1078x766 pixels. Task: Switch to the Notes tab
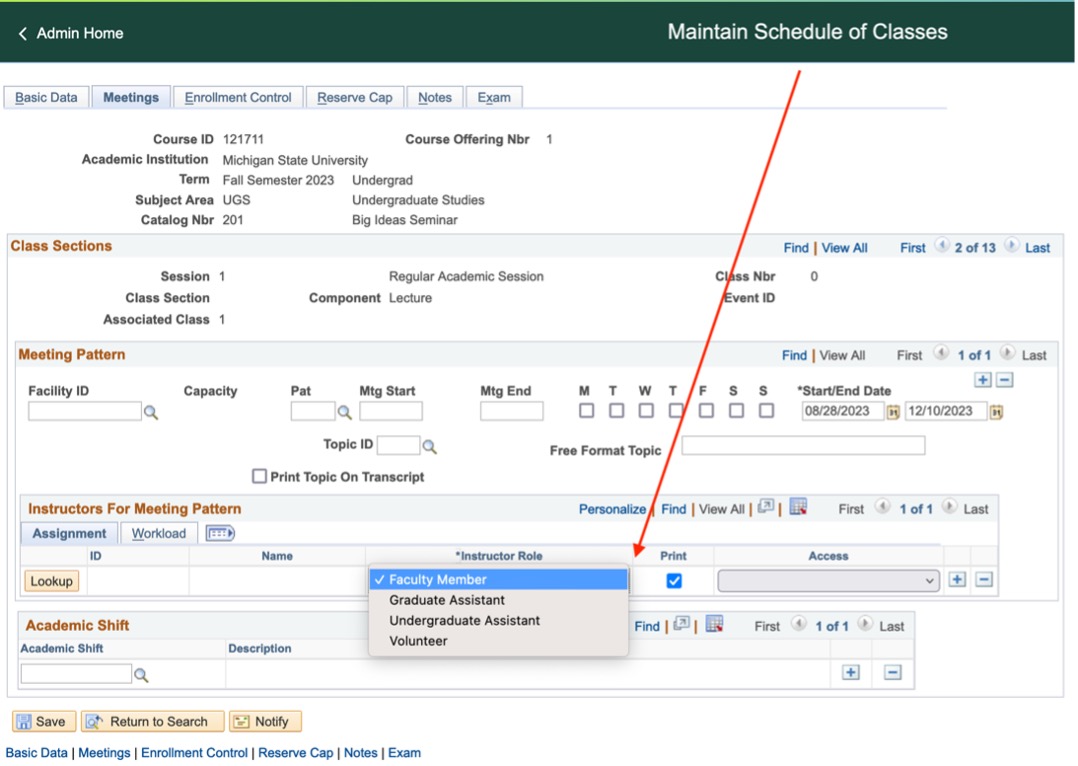(x=435, y=98)
